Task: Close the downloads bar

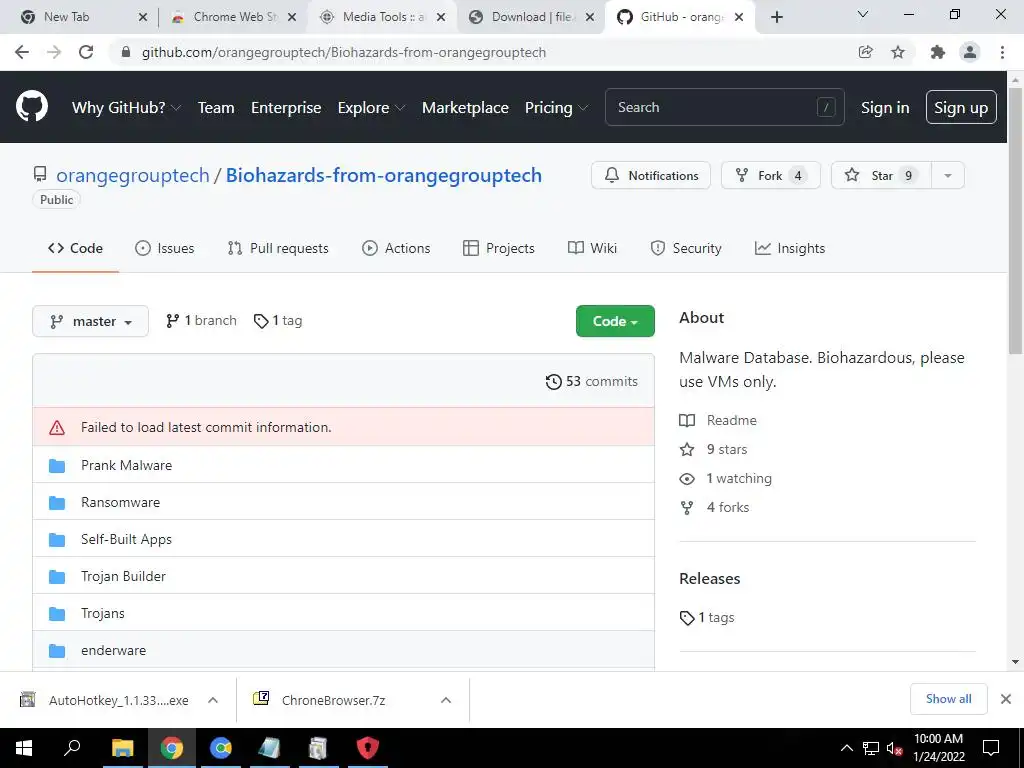Action: pos(1006,699)
